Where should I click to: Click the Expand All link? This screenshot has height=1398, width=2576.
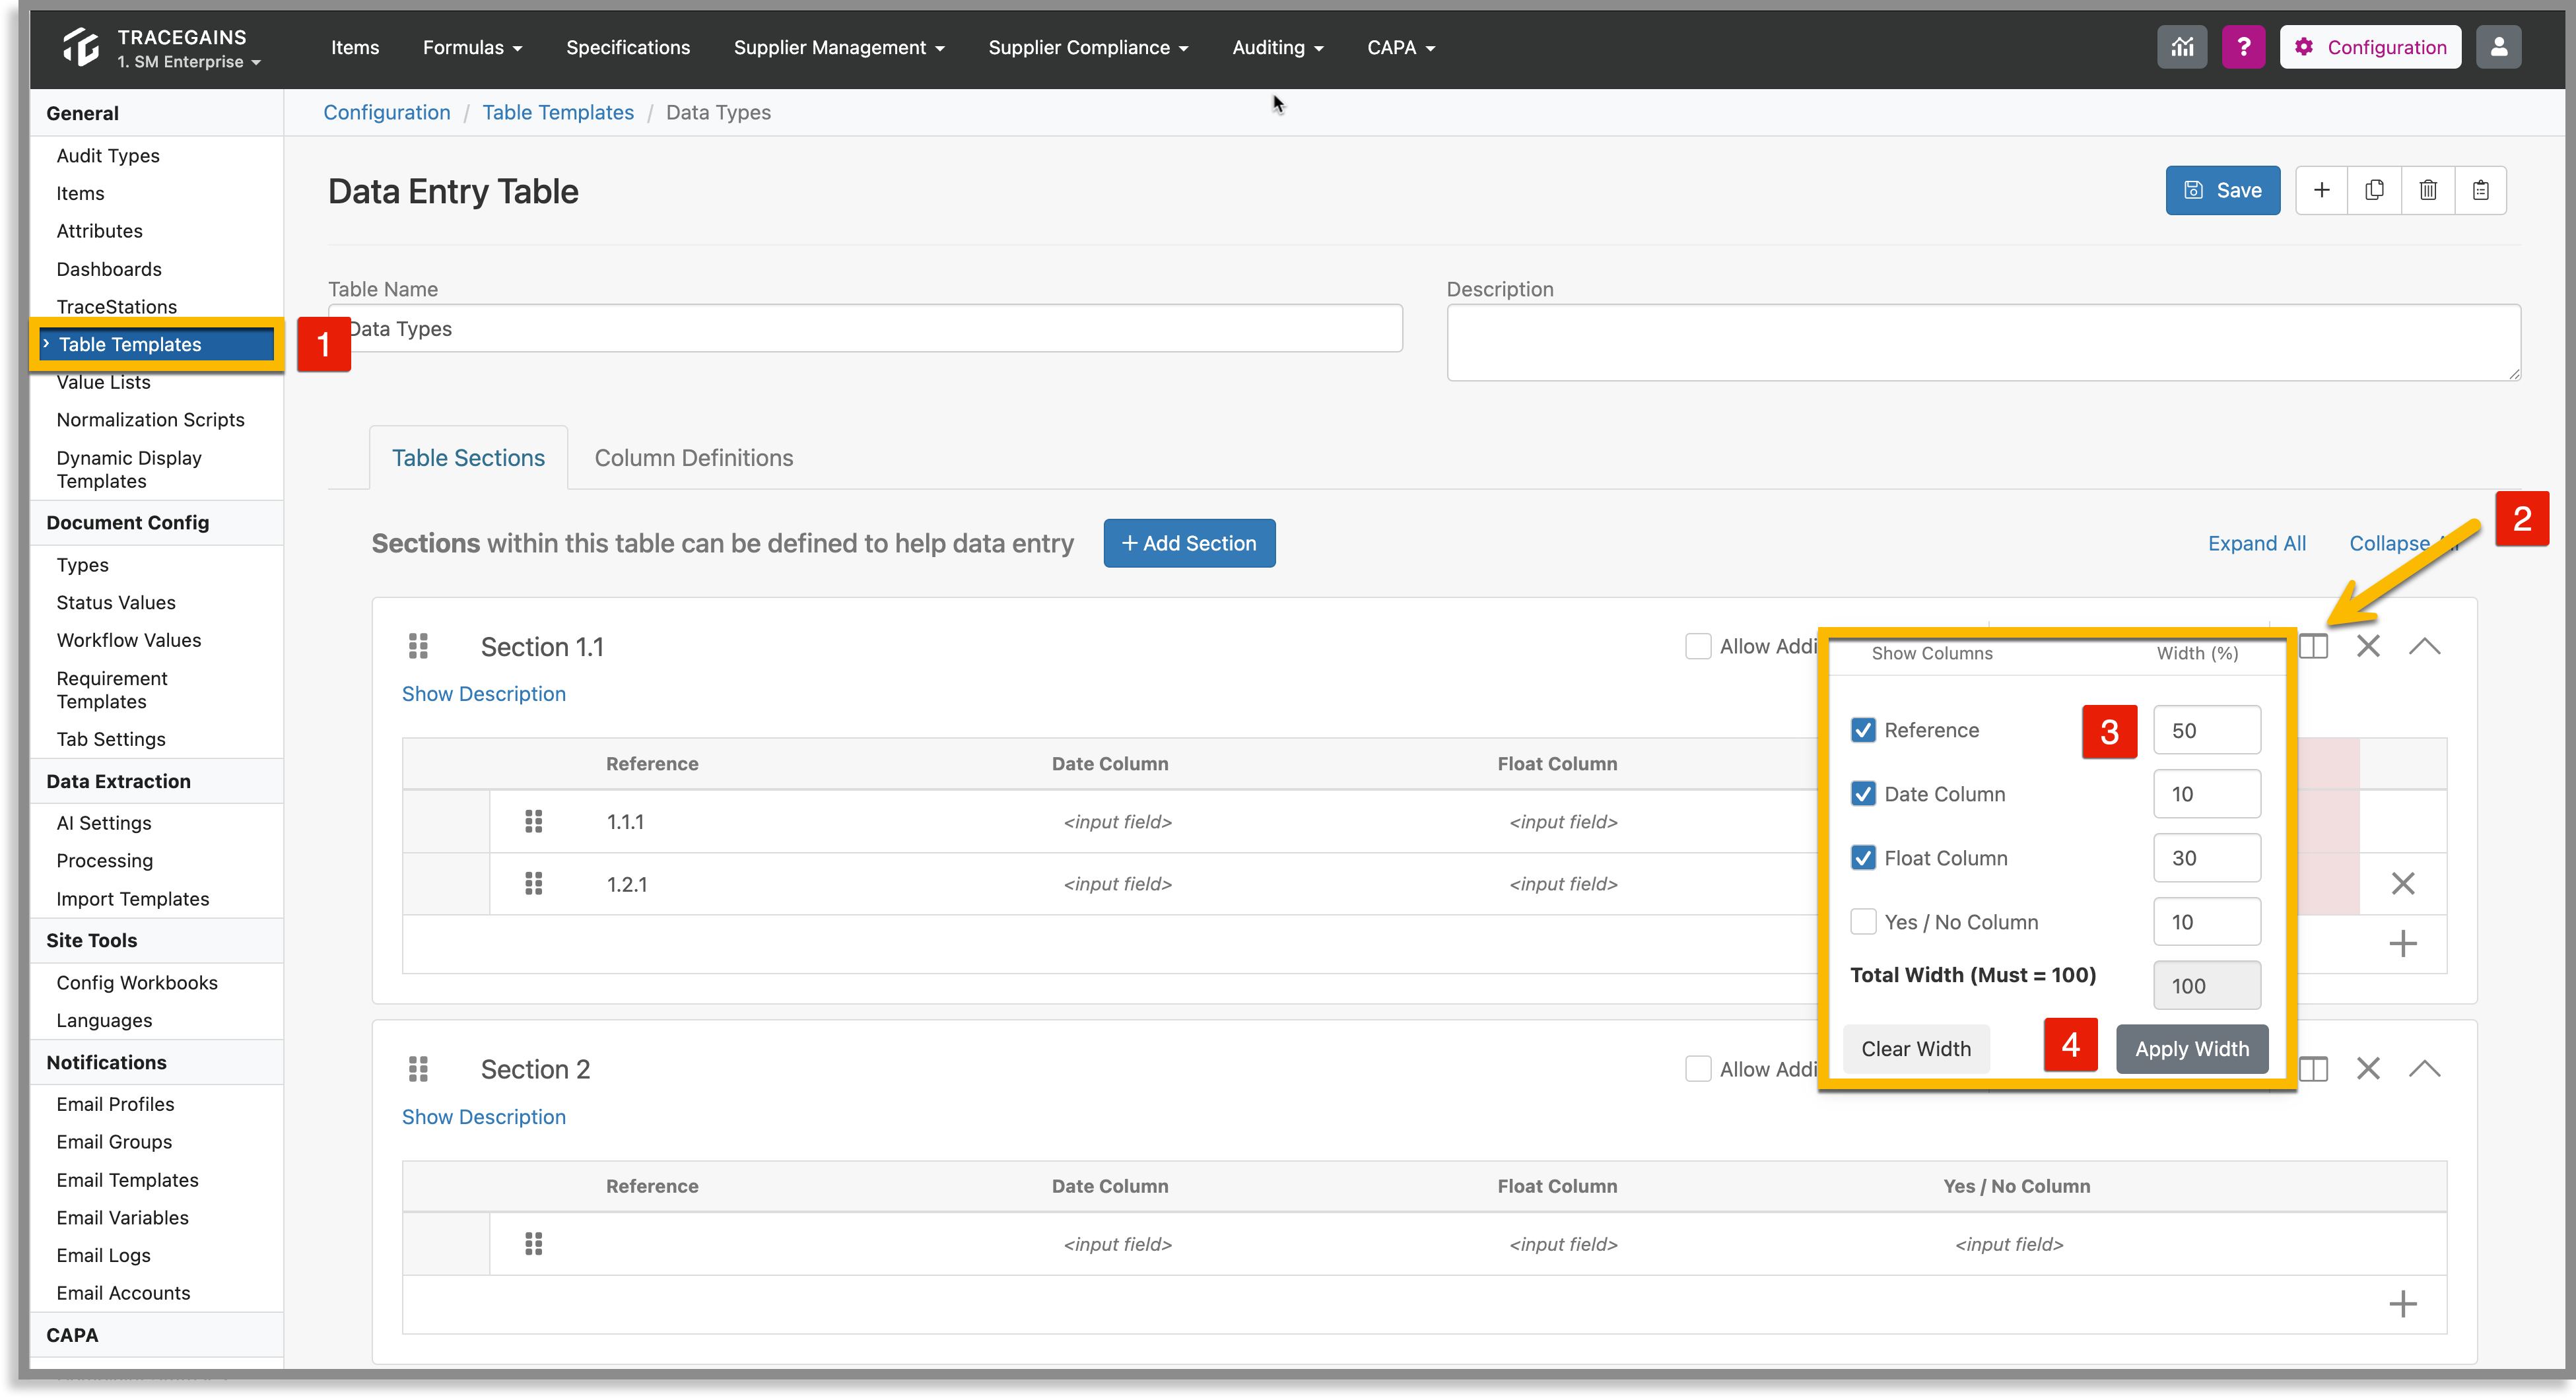click(x=2256, y=543)
